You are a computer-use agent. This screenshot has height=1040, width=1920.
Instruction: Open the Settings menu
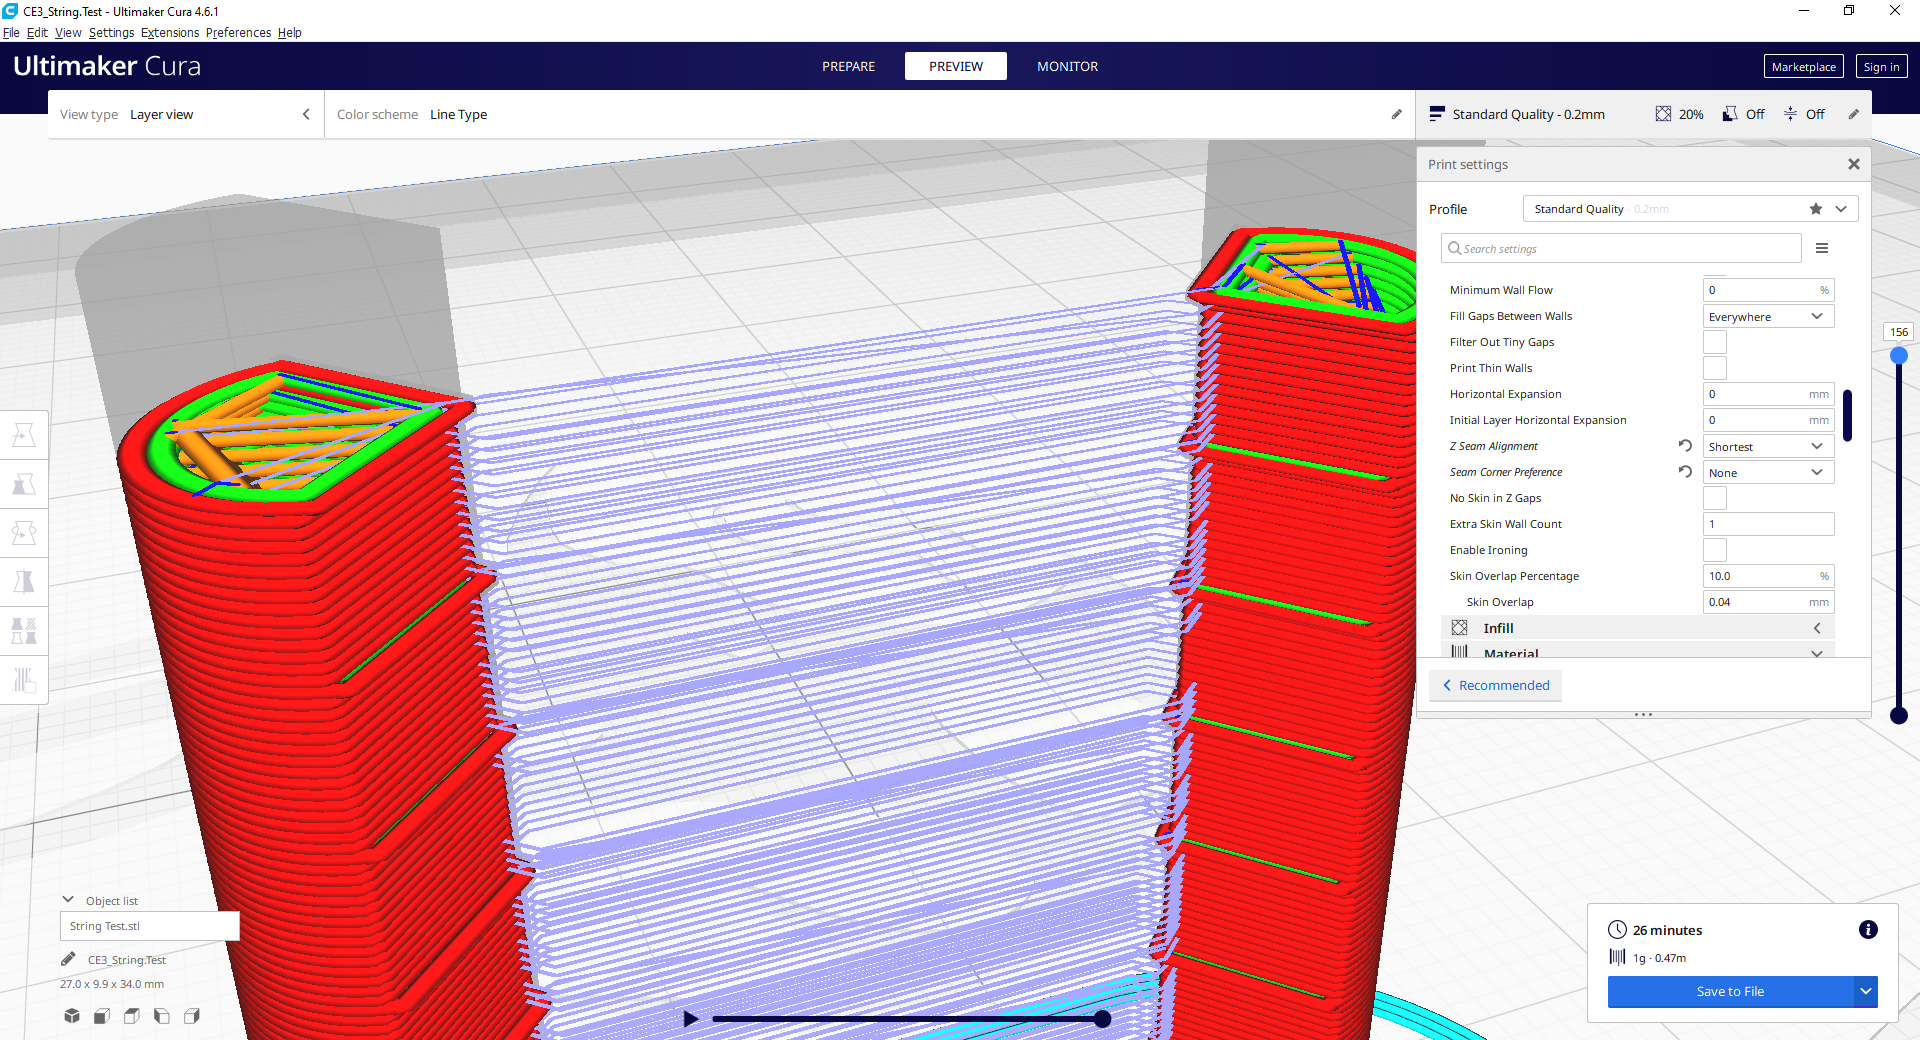coord(111,32)
